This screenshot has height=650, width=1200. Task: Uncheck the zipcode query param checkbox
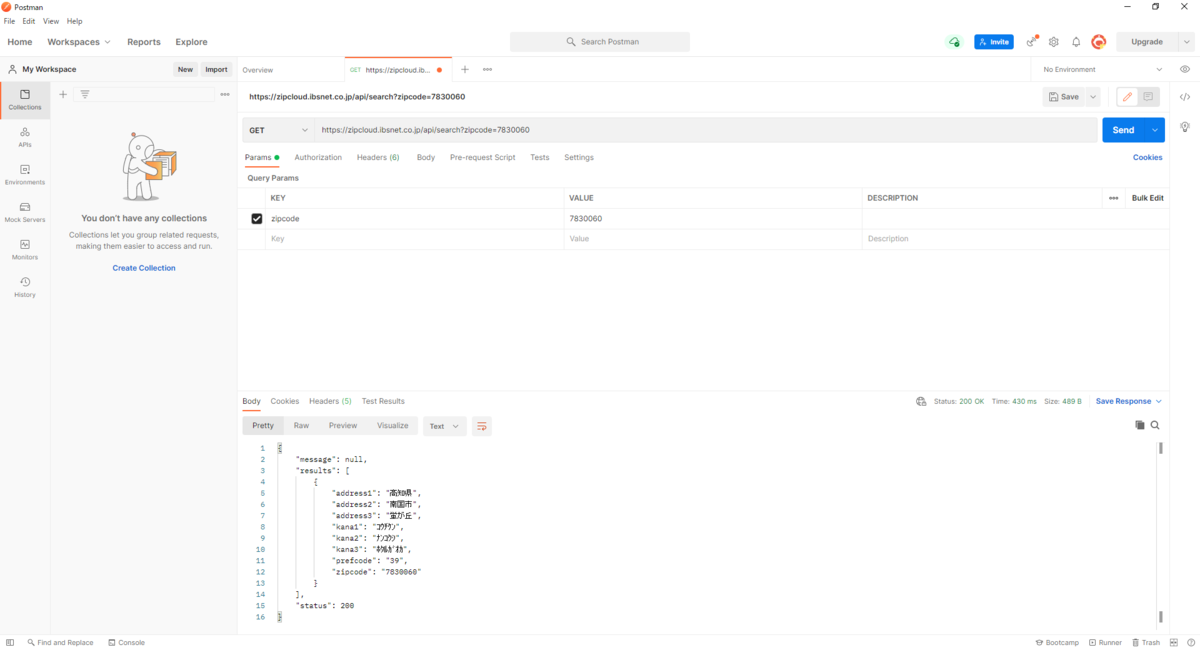[257, 219]
